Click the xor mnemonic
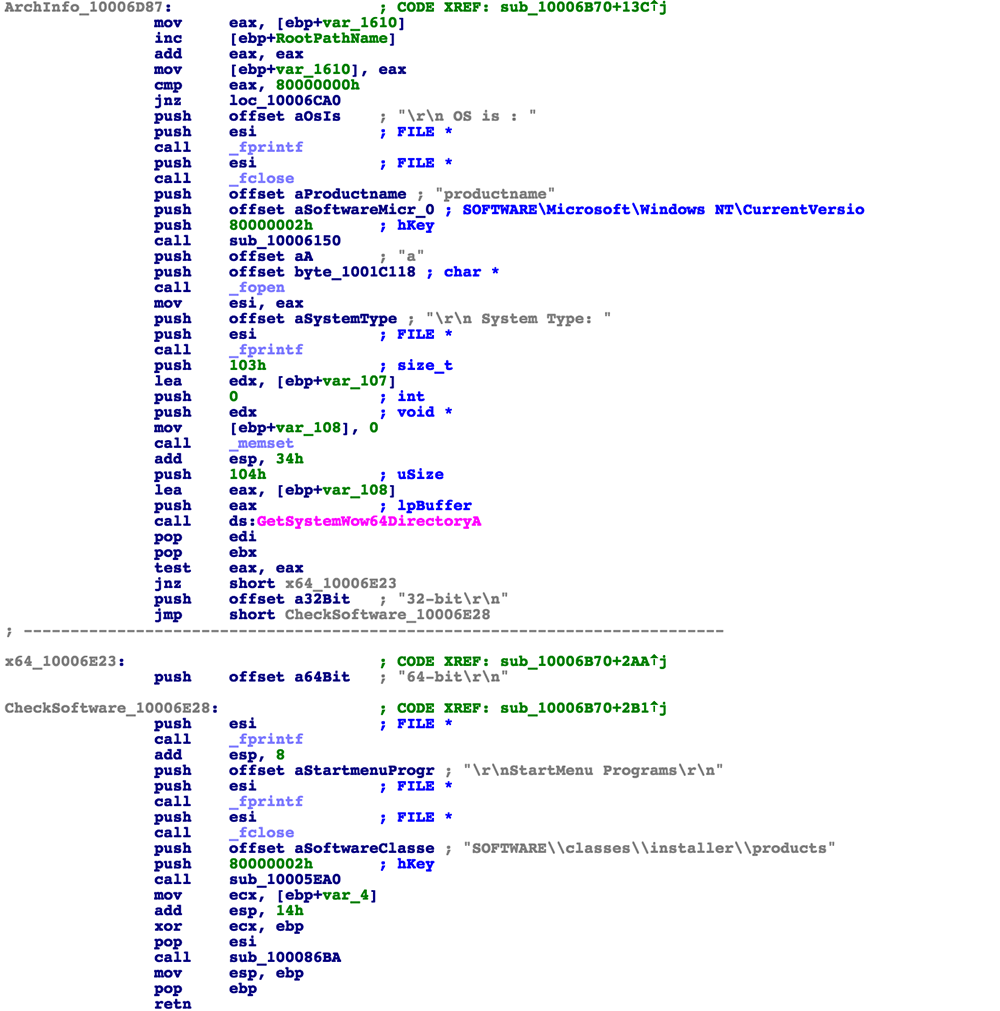The image size is (1000, 1011). point(168,926)
